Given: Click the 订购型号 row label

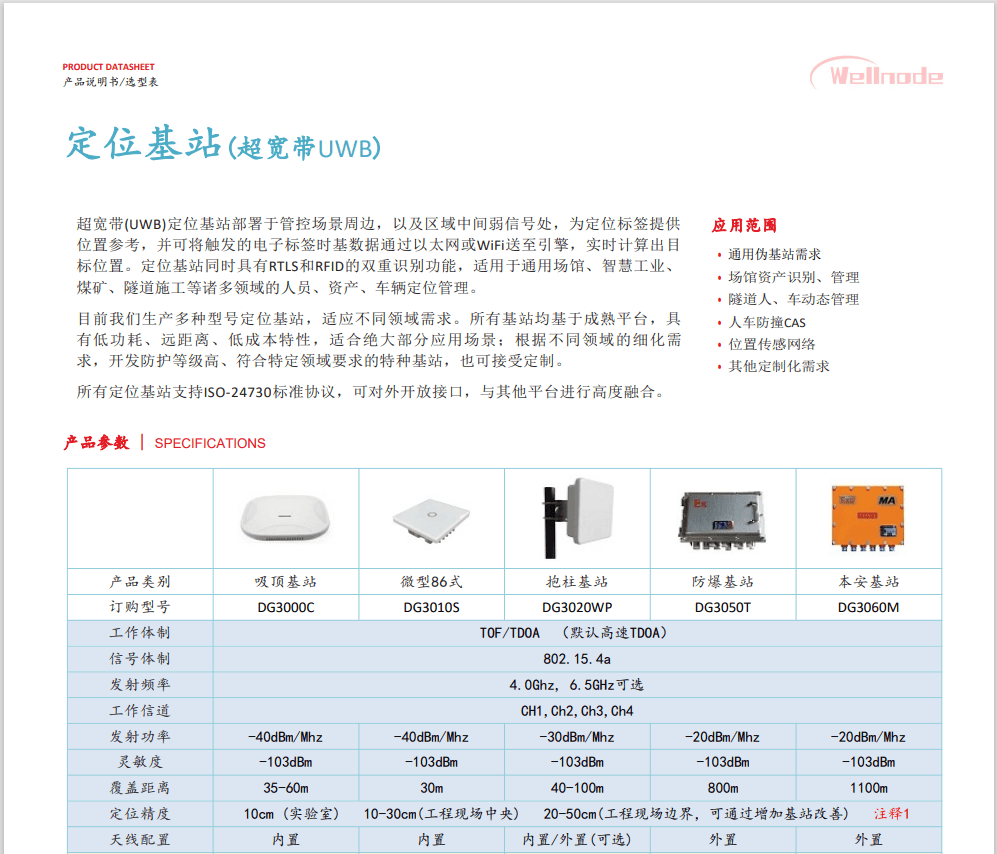Looking at the screenshot, I should (x=140, y=607).
